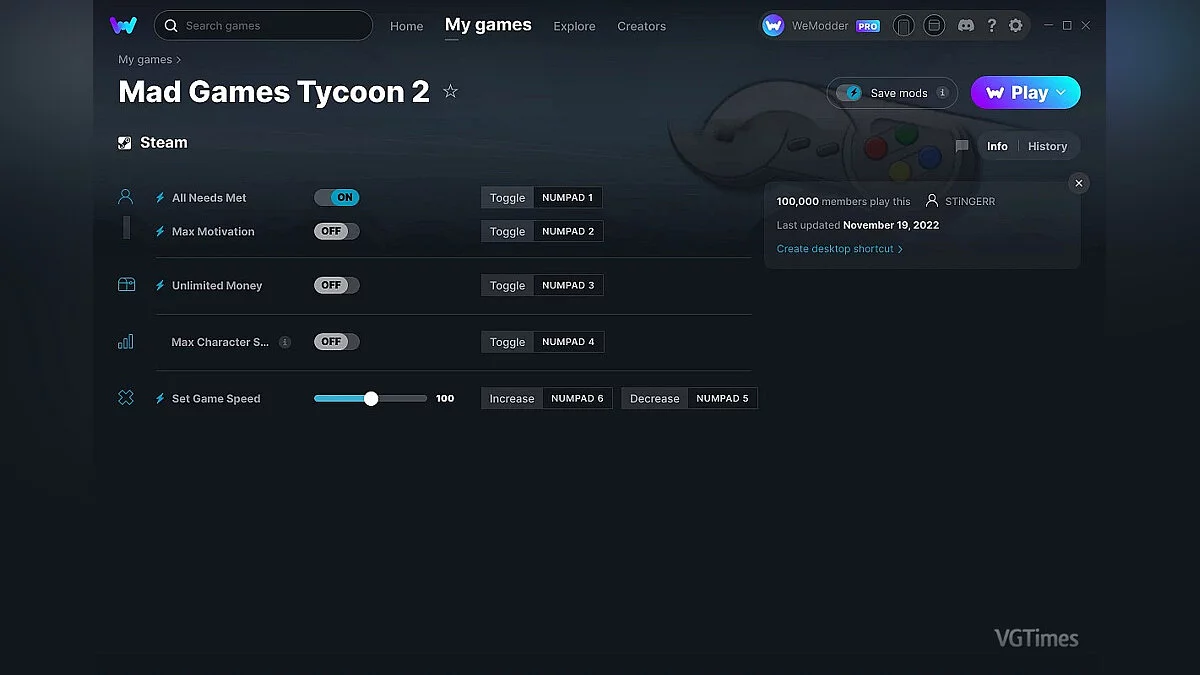
Task: Click the Unlimited Money label
Action: point(217,285)
